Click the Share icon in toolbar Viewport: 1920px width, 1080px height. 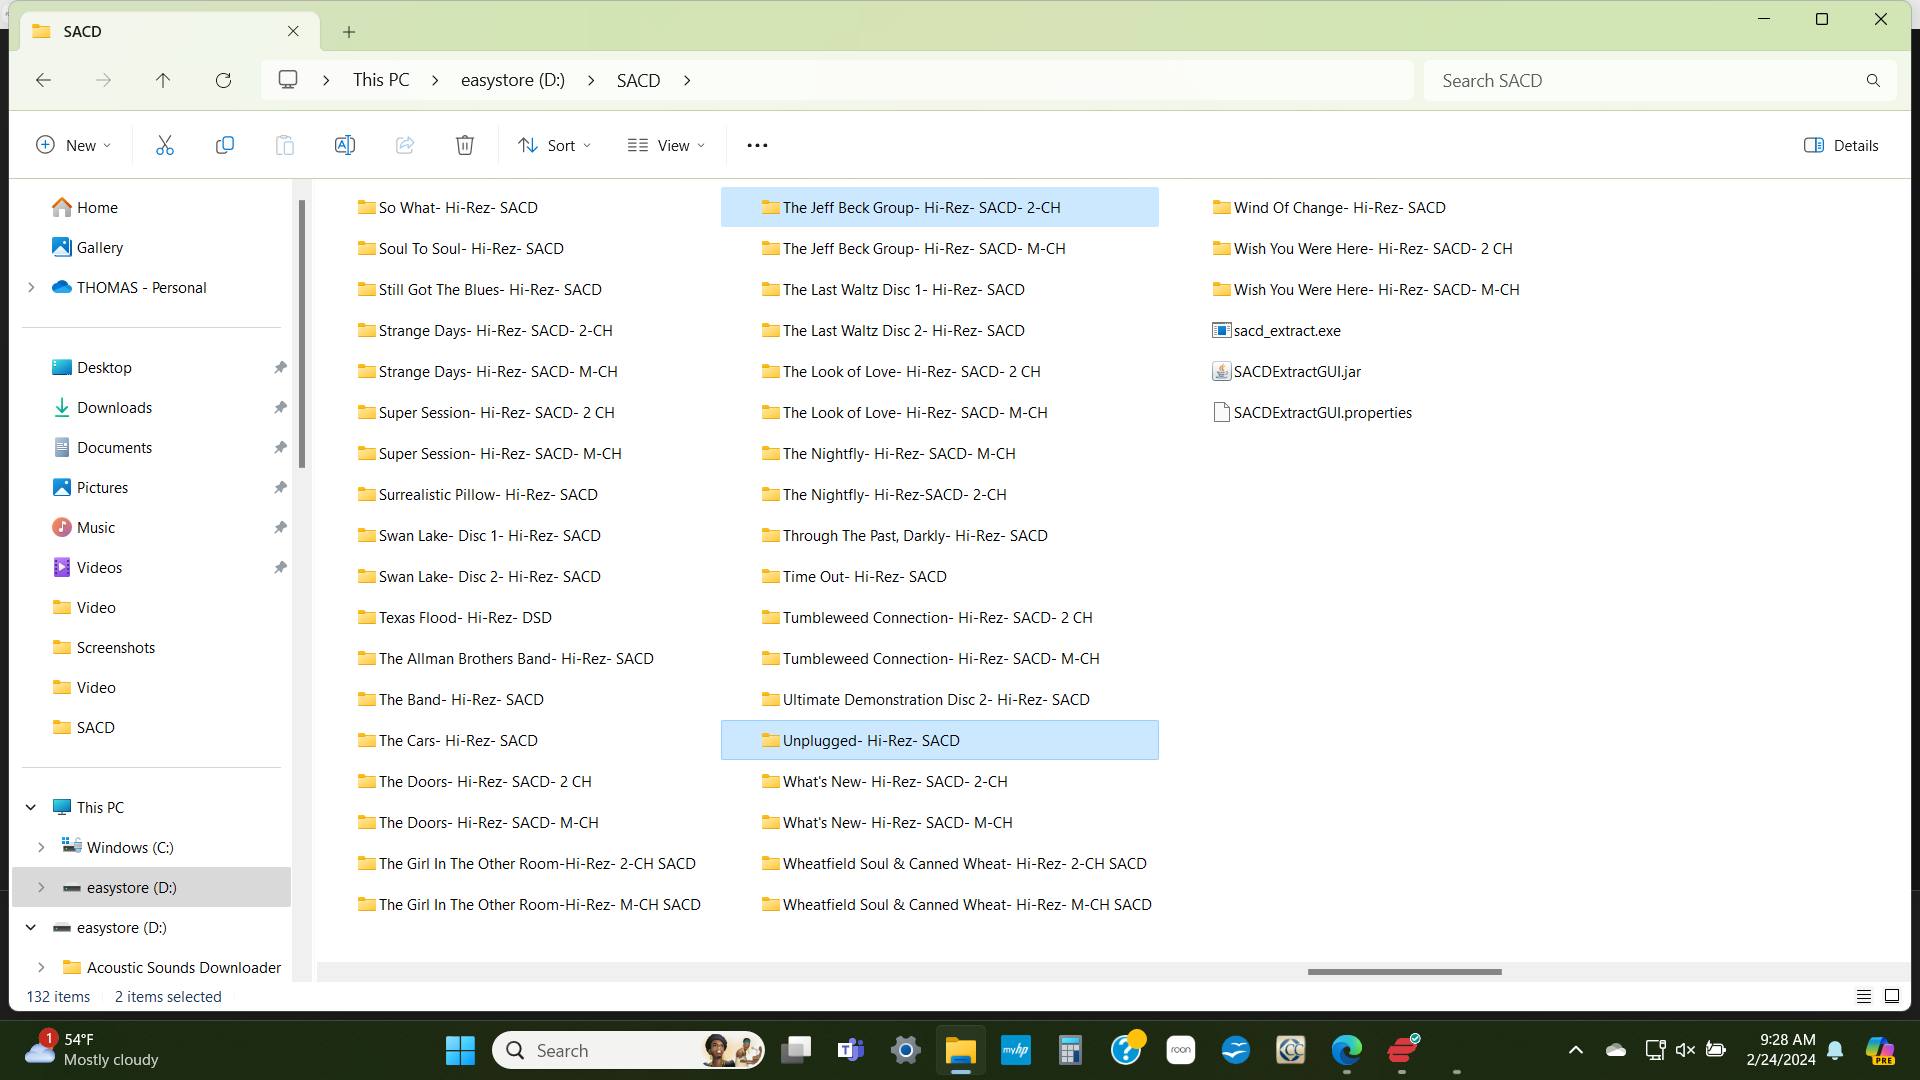tap(405, 145)
